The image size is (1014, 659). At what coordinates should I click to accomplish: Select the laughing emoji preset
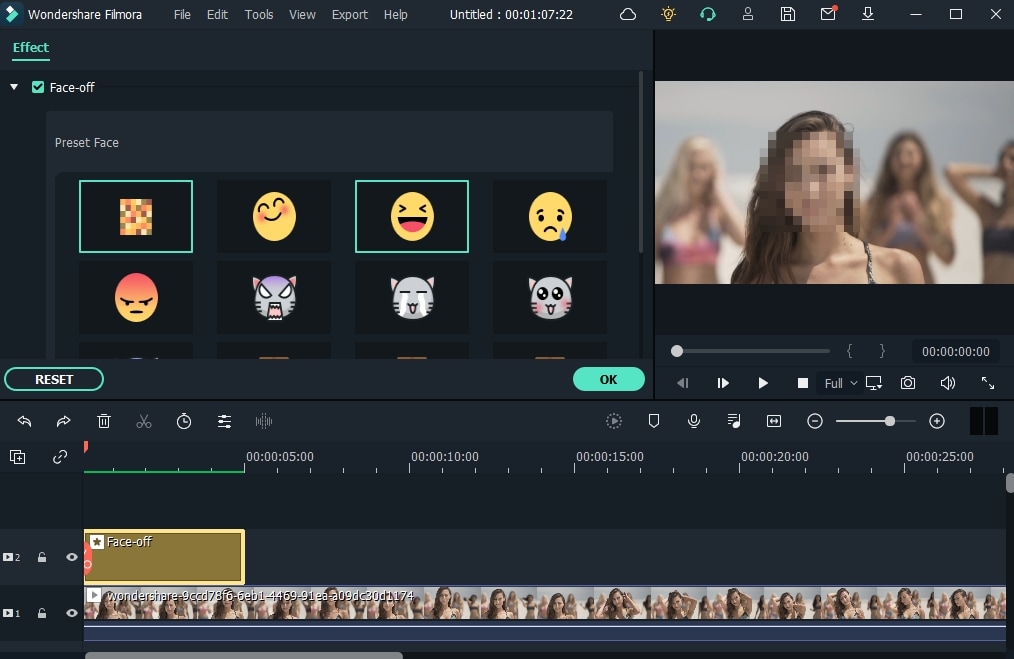412,216
